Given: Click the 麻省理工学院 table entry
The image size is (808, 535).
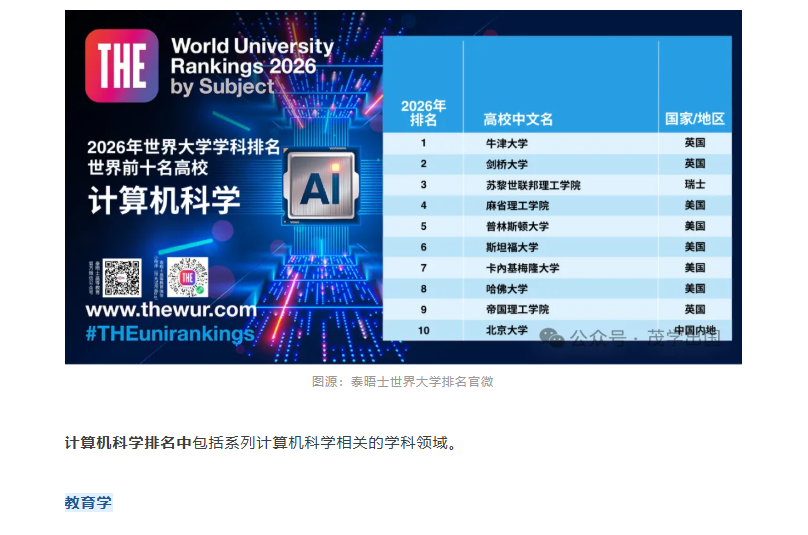Looking at the screenshot, I should click(x=519, y=206).
